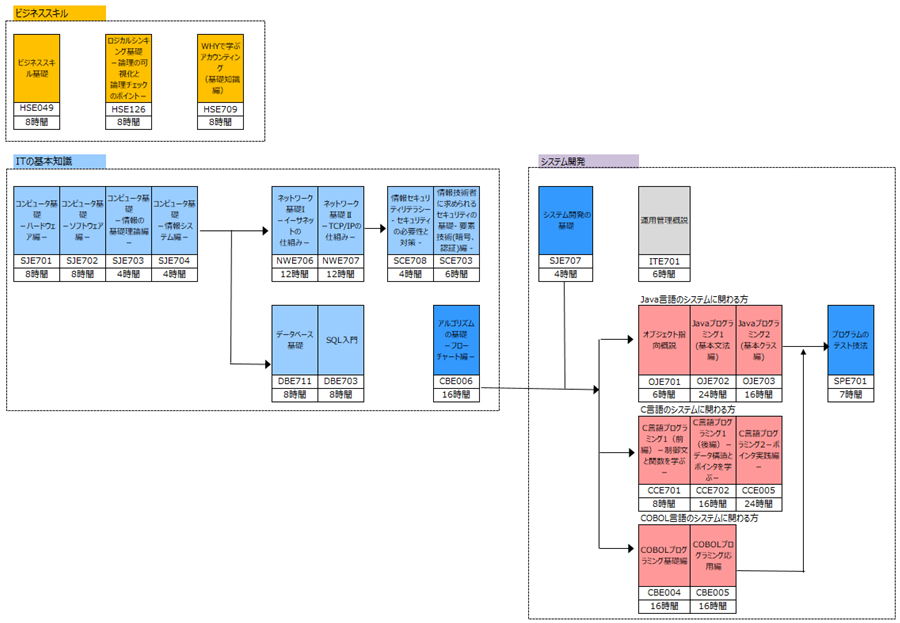Open the WHYで学ぶアカウンティング course box

(220, 68)
